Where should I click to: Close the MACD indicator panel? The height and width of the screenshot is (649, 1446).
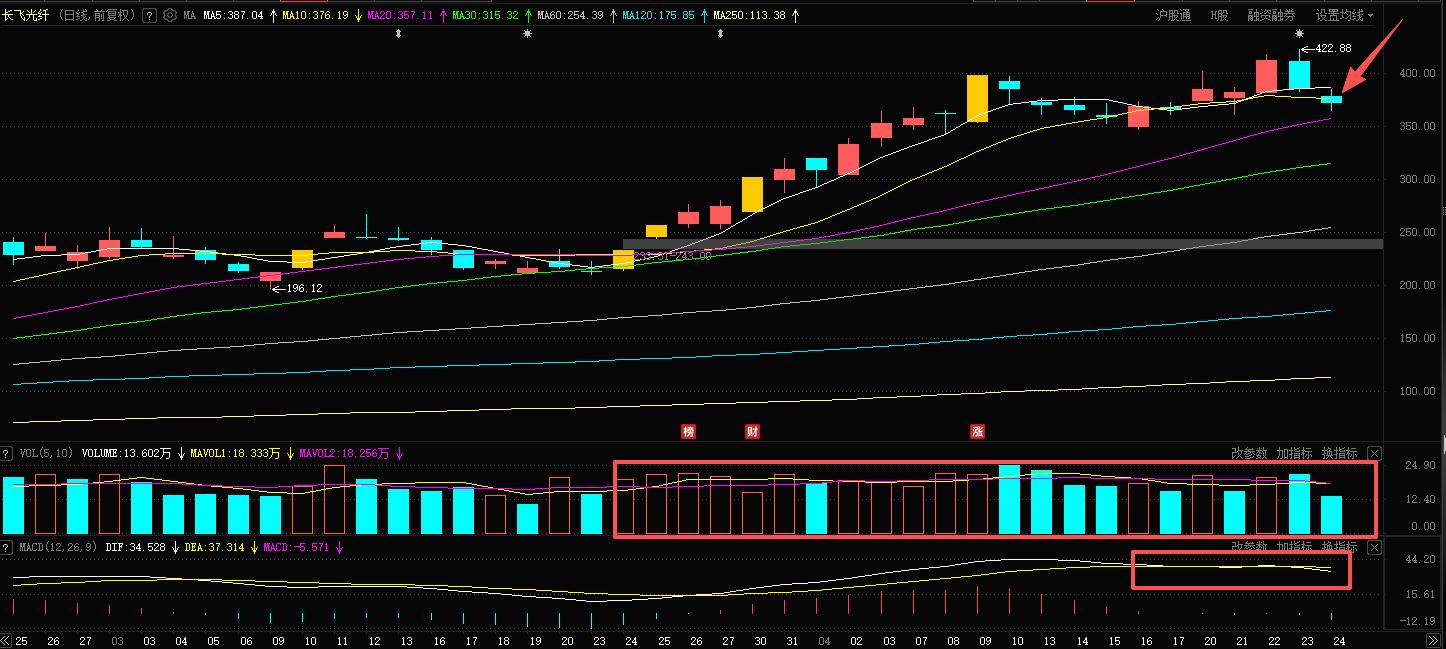click(x=1374, y=547)
